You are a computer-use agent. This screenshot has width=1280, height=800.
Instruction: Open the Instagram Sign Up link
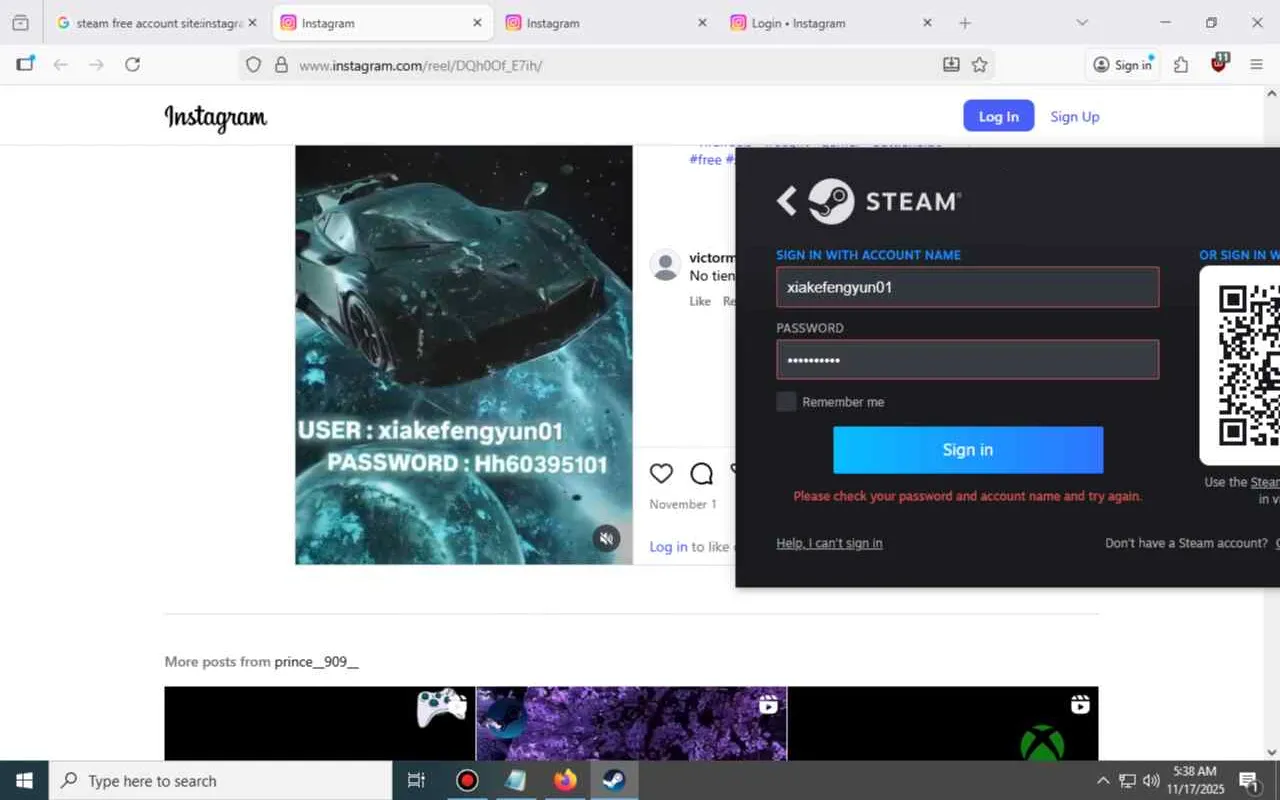click(x=1075, y=117)
